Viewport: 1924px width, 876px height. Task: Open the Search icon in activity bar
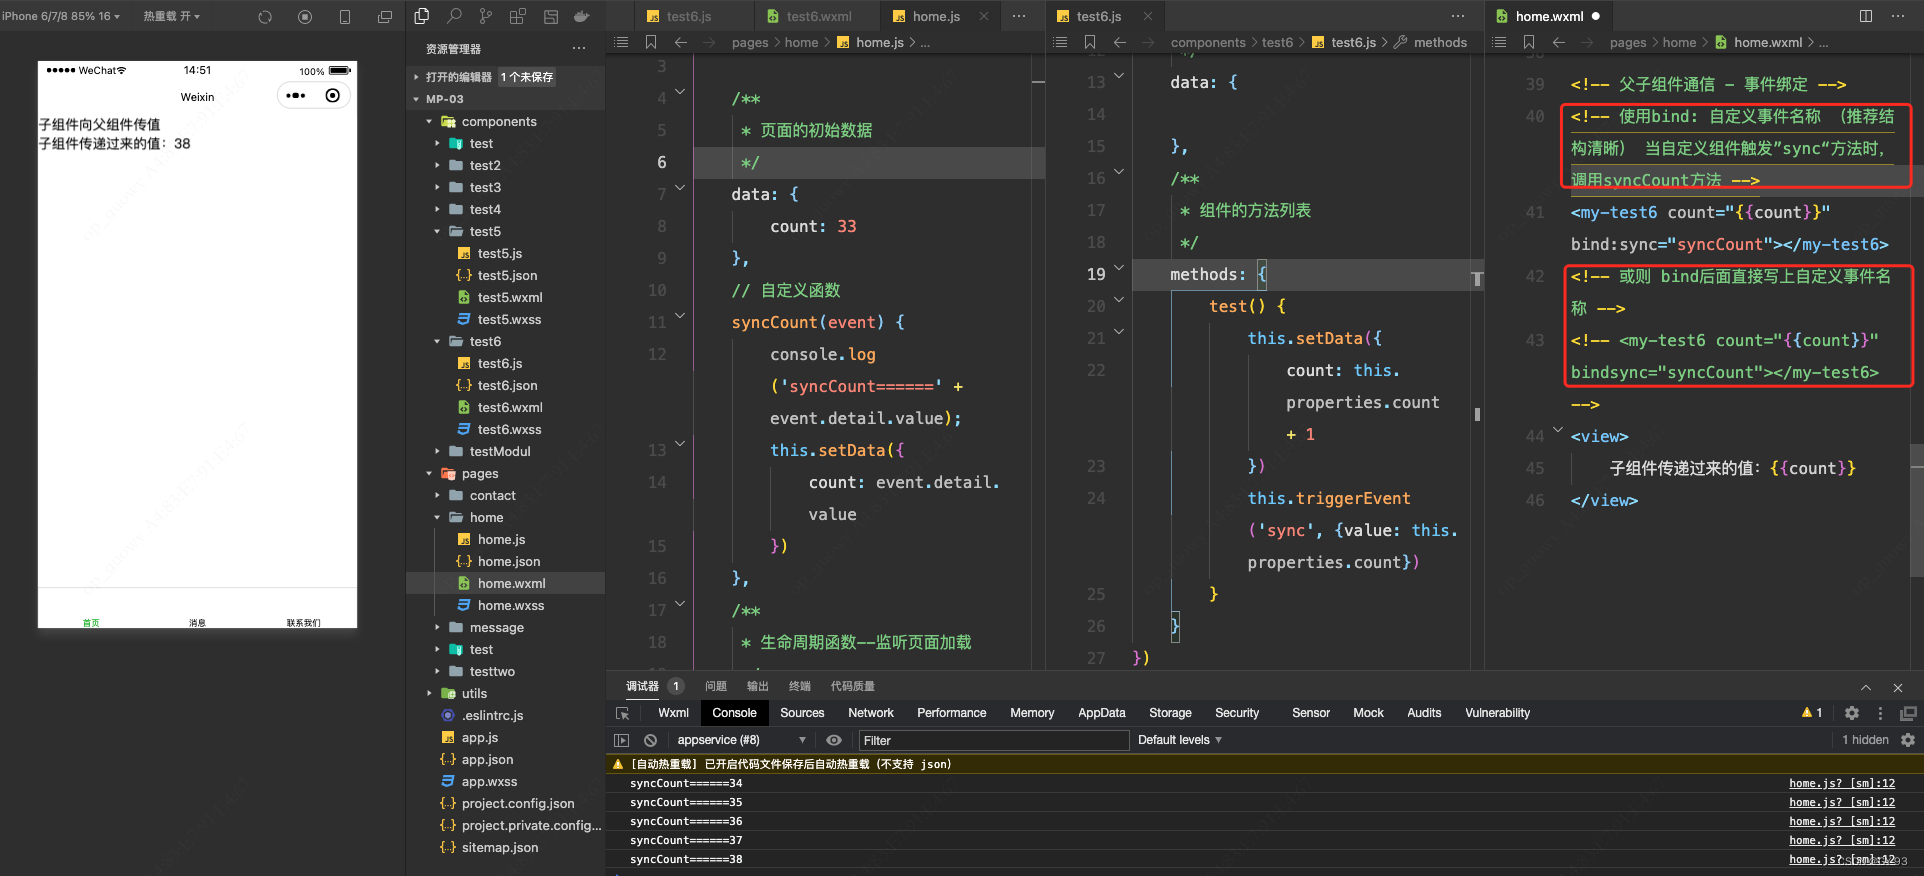454,16
